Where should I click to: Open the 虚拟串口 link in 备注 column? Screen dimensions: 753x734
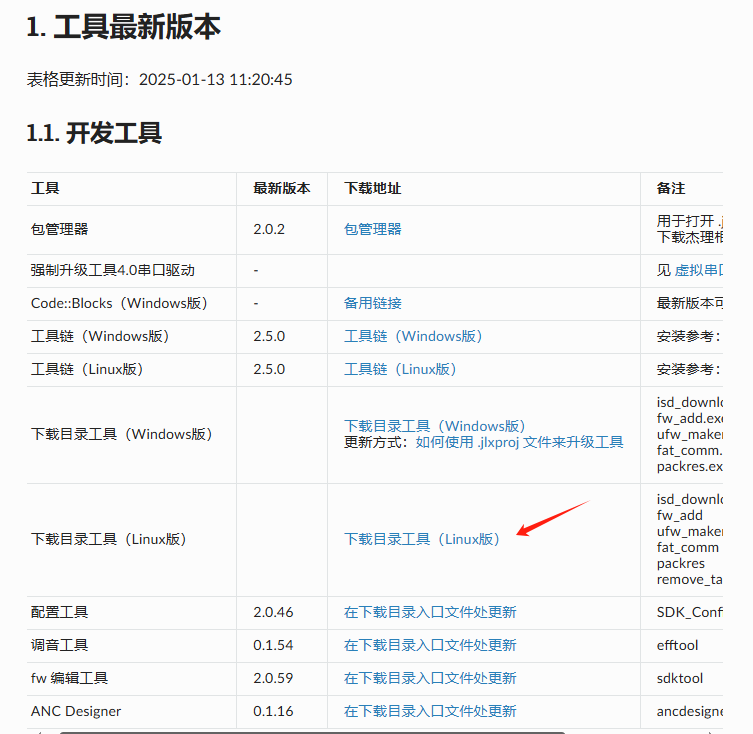699,270
